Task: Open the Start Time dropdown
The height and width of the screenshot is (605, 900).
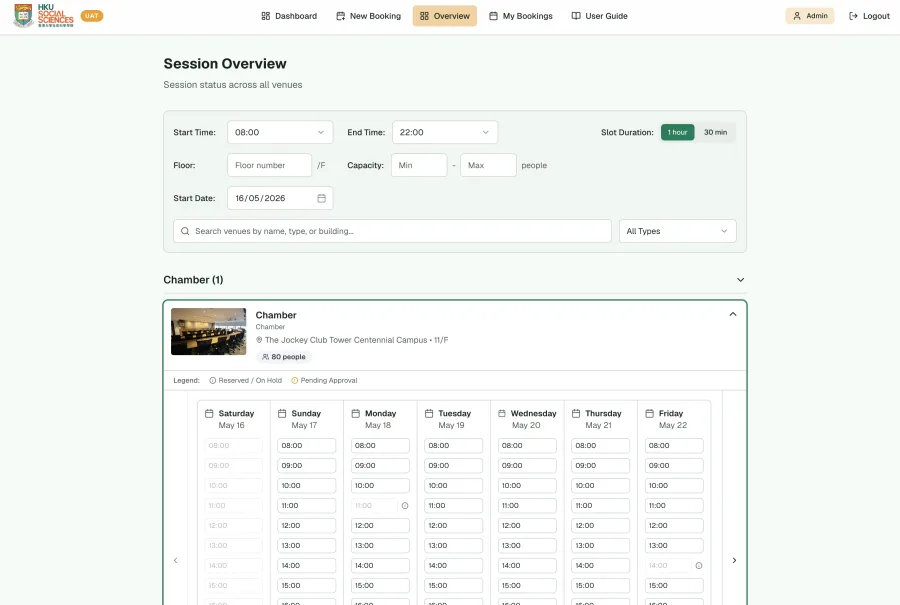Action: (280, 132)
